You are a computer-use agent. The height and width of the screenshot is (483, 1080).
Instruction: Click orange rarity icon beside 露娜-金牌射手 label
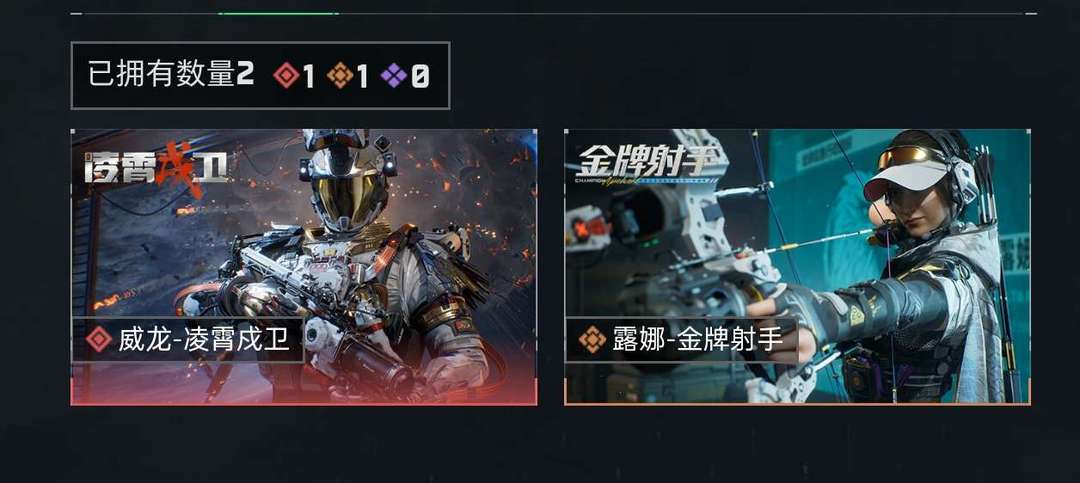pos(592,340)
